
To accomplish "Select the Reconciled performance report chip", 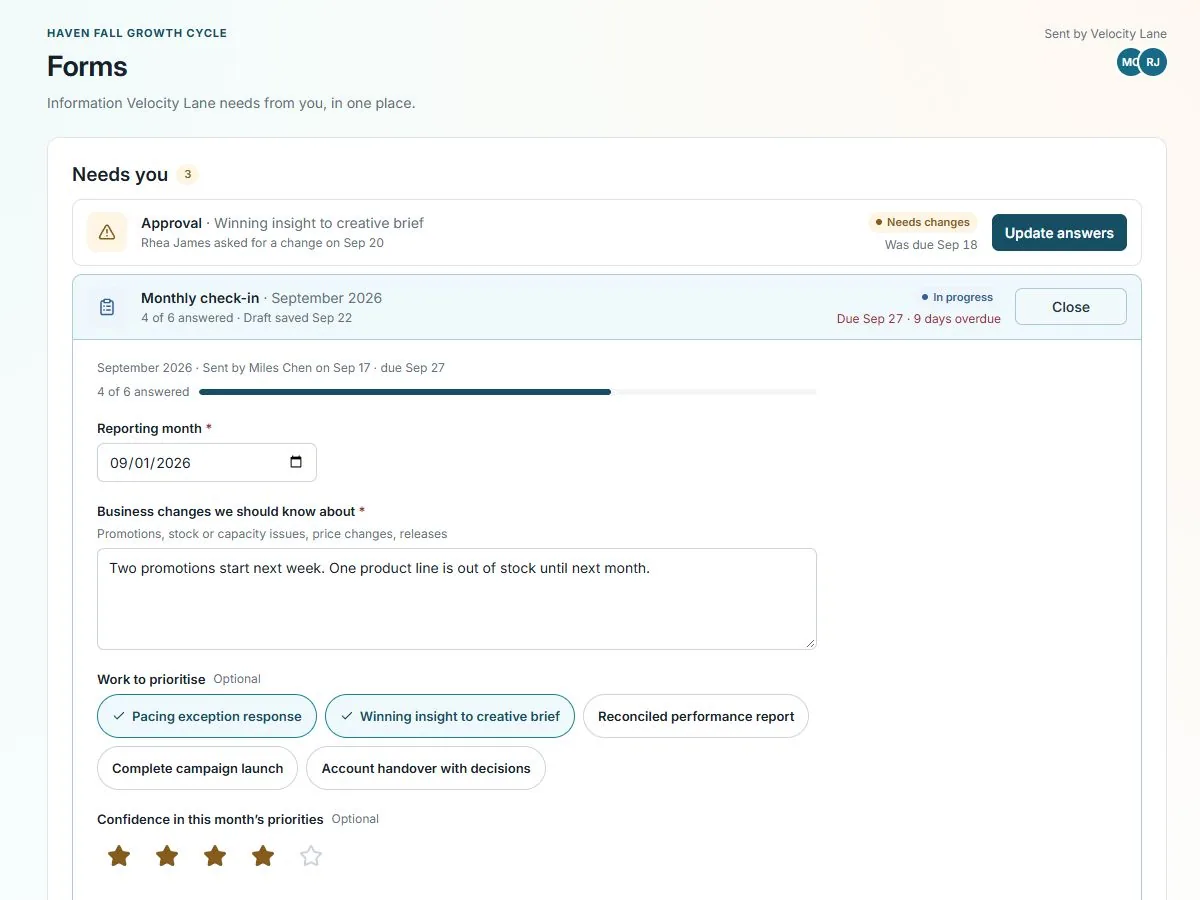I will [x=696, y=716].
